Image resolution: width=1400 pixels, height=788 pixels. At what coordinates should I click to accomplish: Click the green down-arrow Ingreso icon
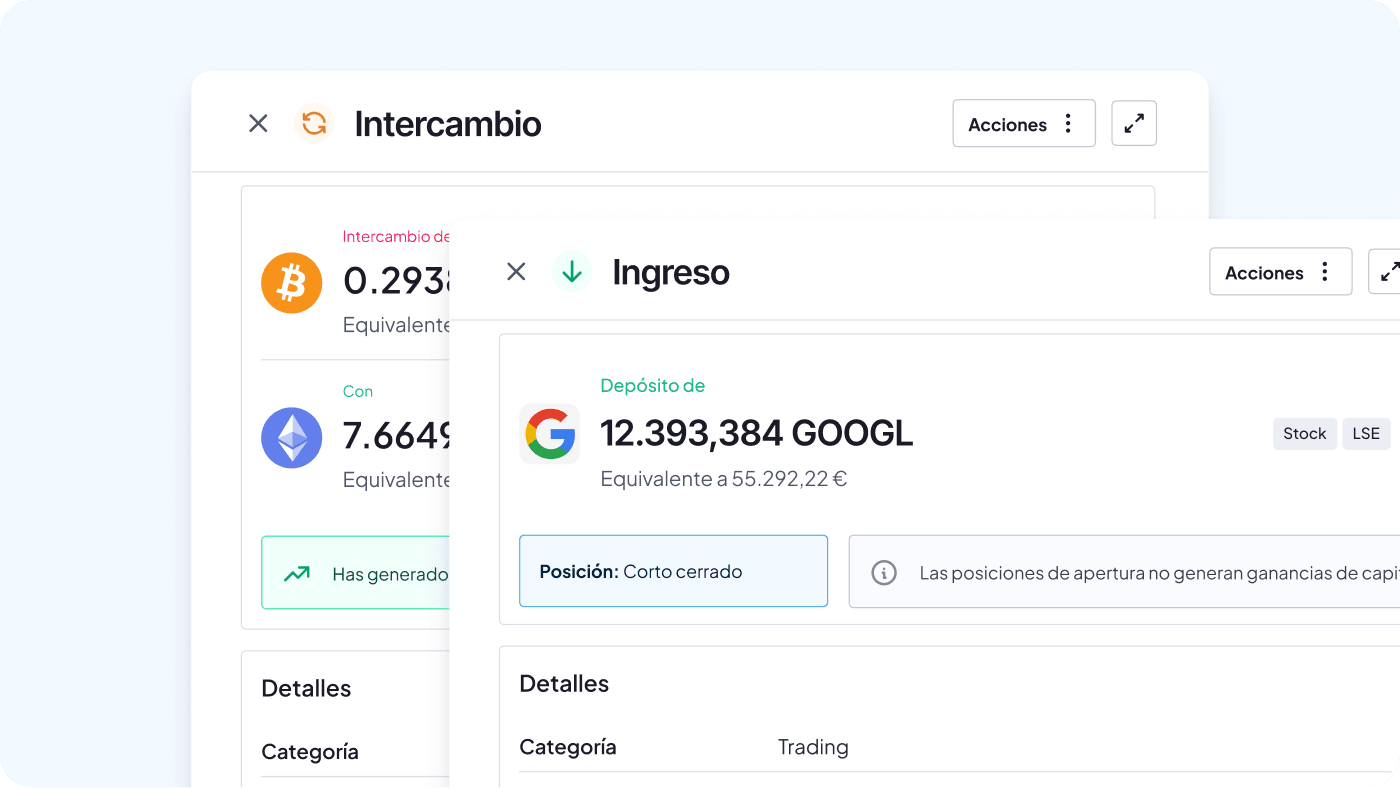tap(572, 272)
